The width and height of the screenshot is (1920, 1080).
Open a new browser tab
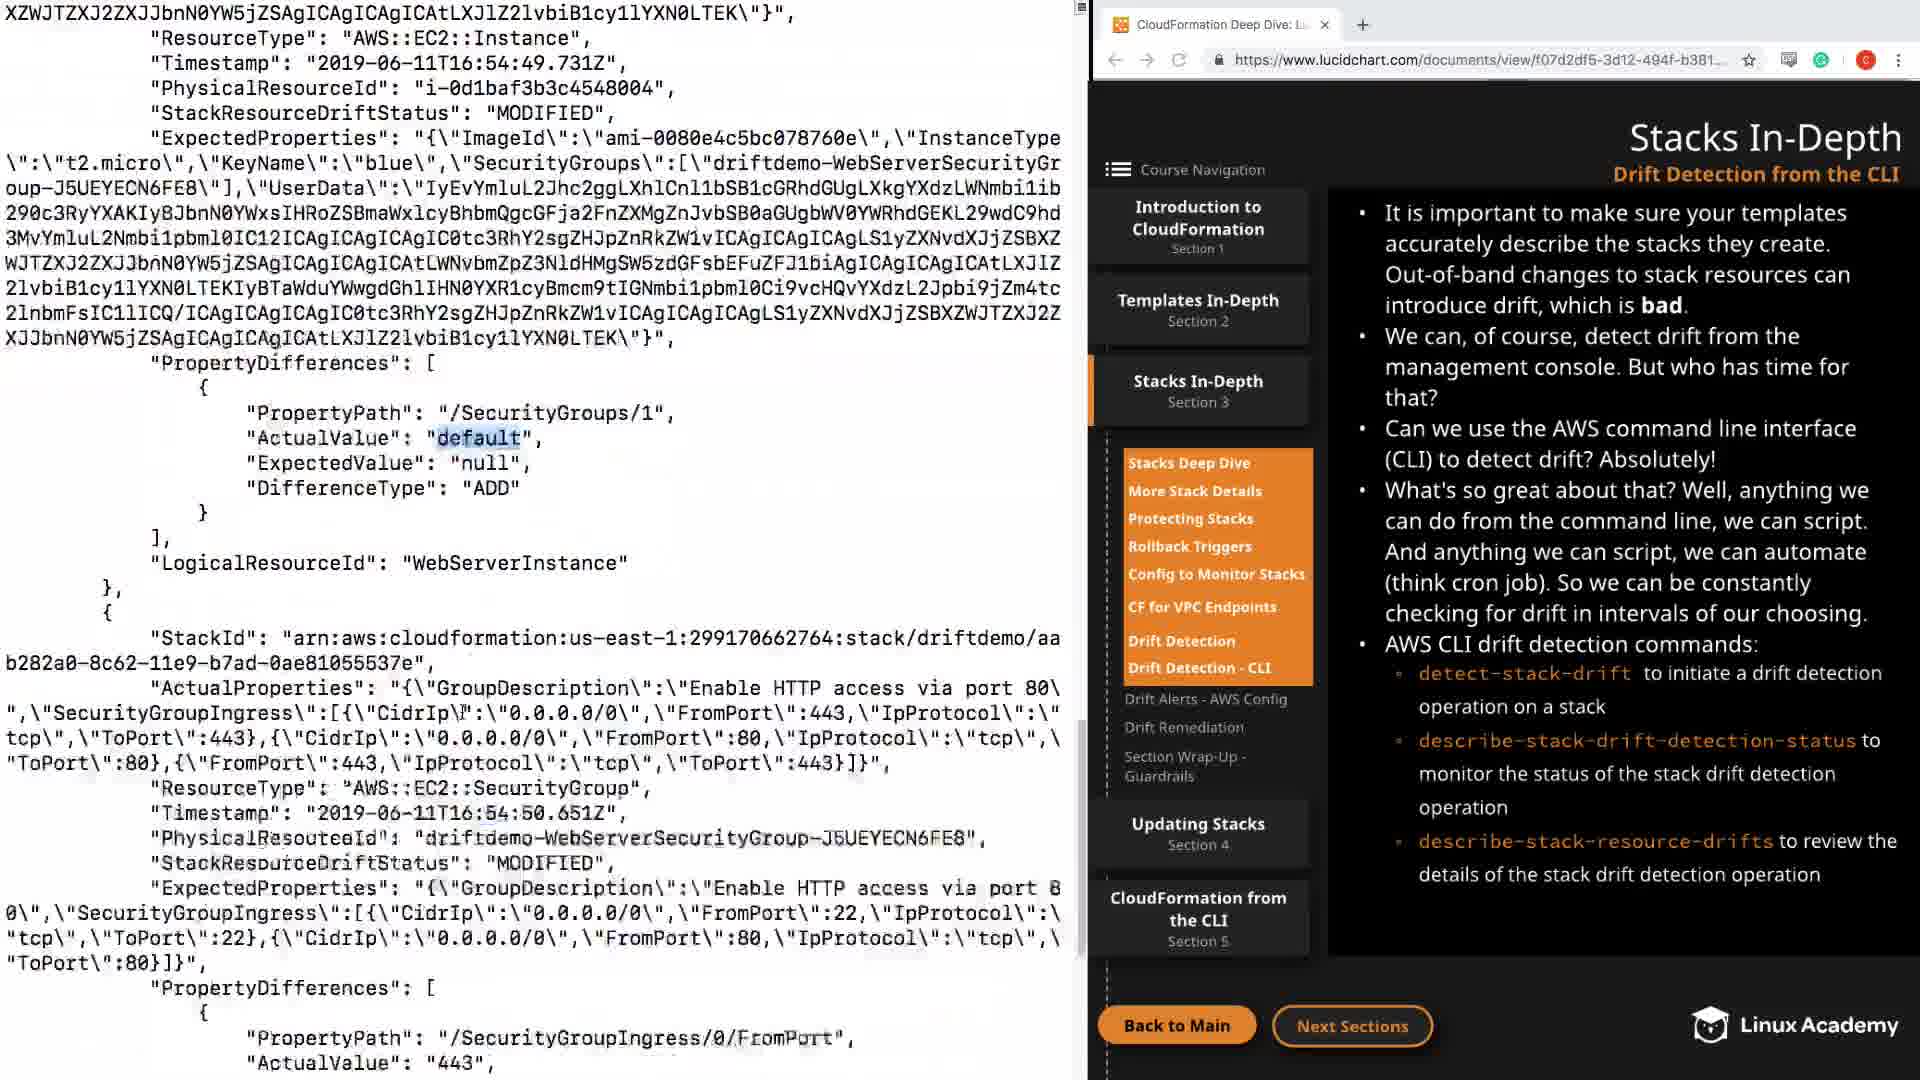tap(1363, 25)
